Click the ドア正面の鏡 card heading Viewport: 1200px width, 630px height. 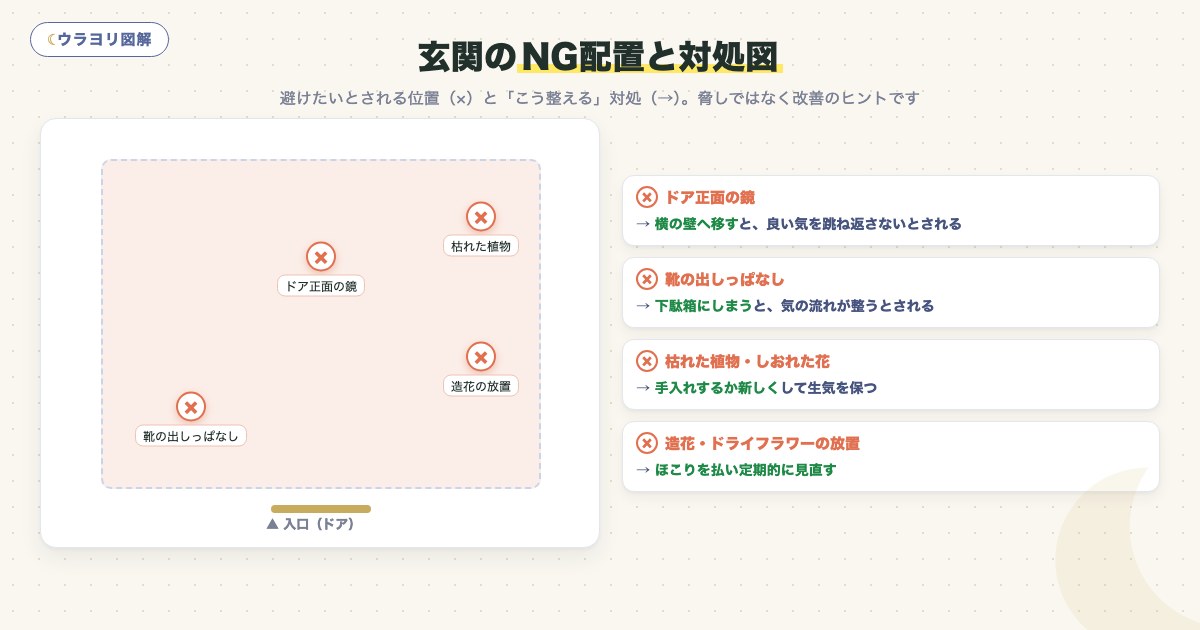point(709,197)
